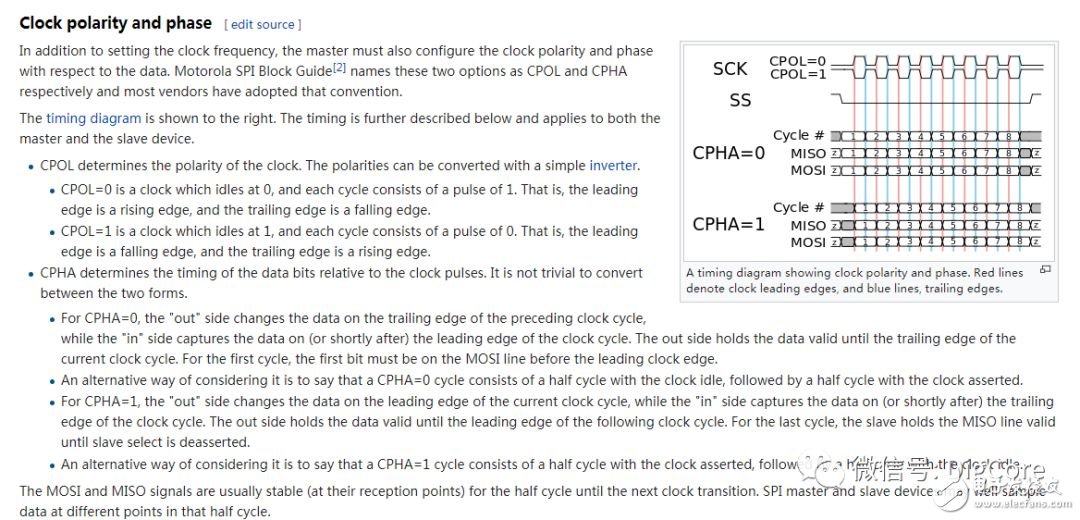
Task: Click the CPHA=0 label in the diagram
Action: pos(728,153)
